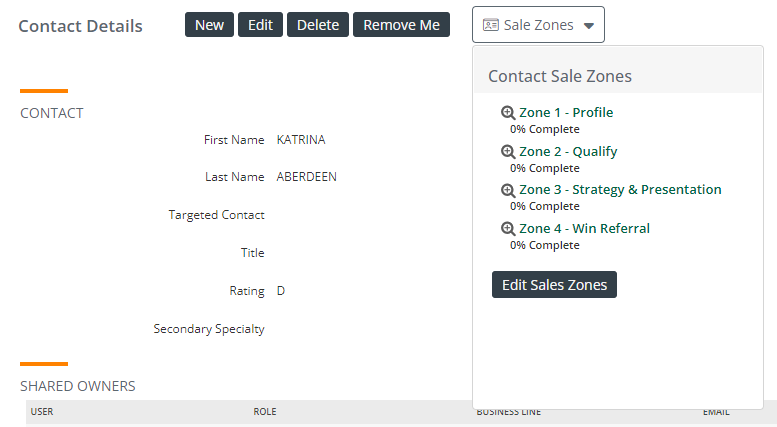Click the Title field label
This screenshot has height=427, width=777.
(252, 253)
